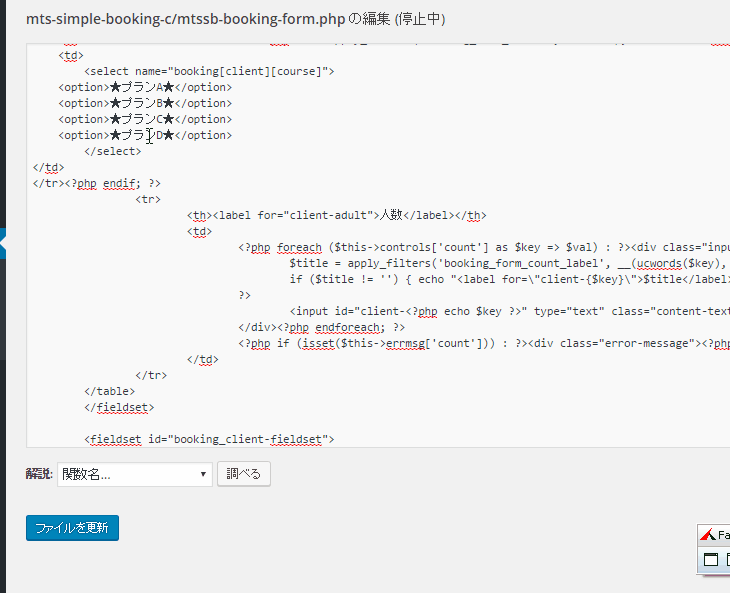The image size is (730, 593).
Task: Place cursor in the select name booking course line
Action: click(209, 71)
